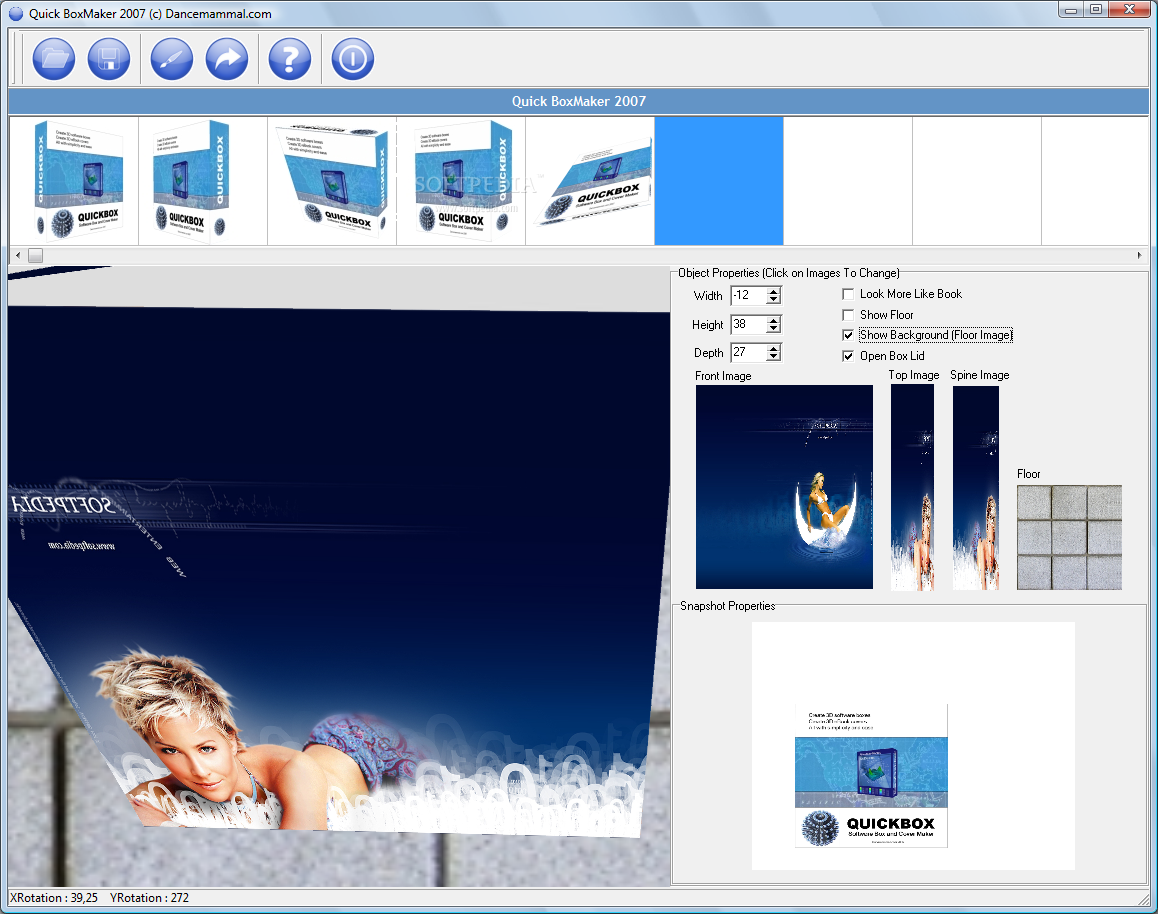Enable Look More Like Book checkbox
The width and height of the screenshot is (1158, 914).
[x=848, y=294]
